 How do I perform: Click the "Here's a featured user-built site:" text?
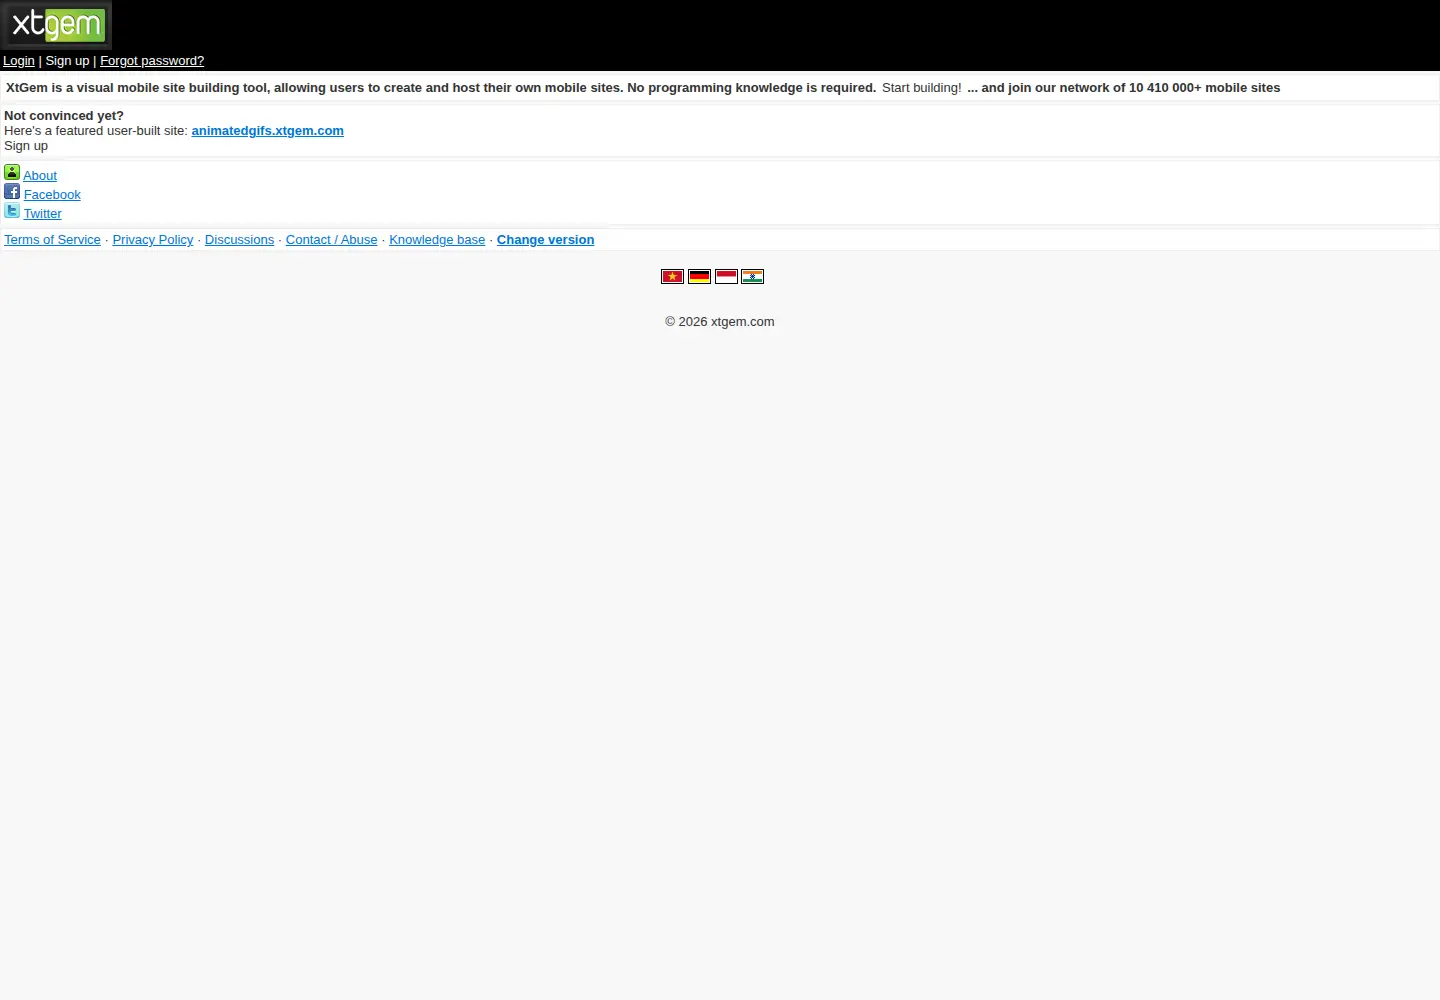[96, 131]
